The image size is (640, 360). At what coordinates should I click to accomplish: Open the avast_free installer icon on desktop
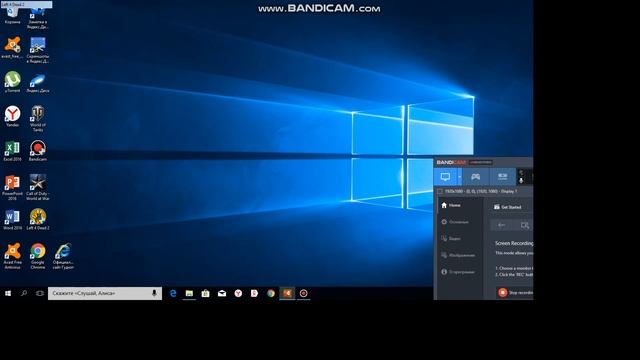point(12,48)
